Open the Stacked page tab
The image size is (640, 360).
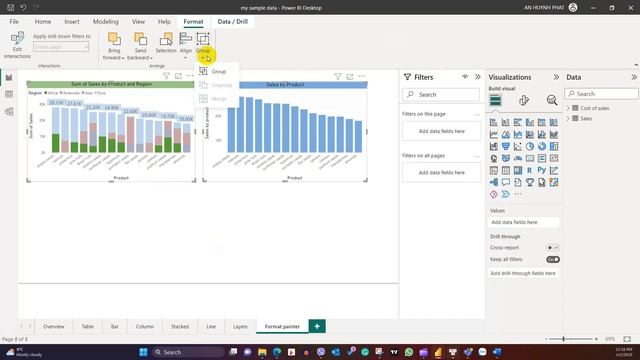[180, 327]
